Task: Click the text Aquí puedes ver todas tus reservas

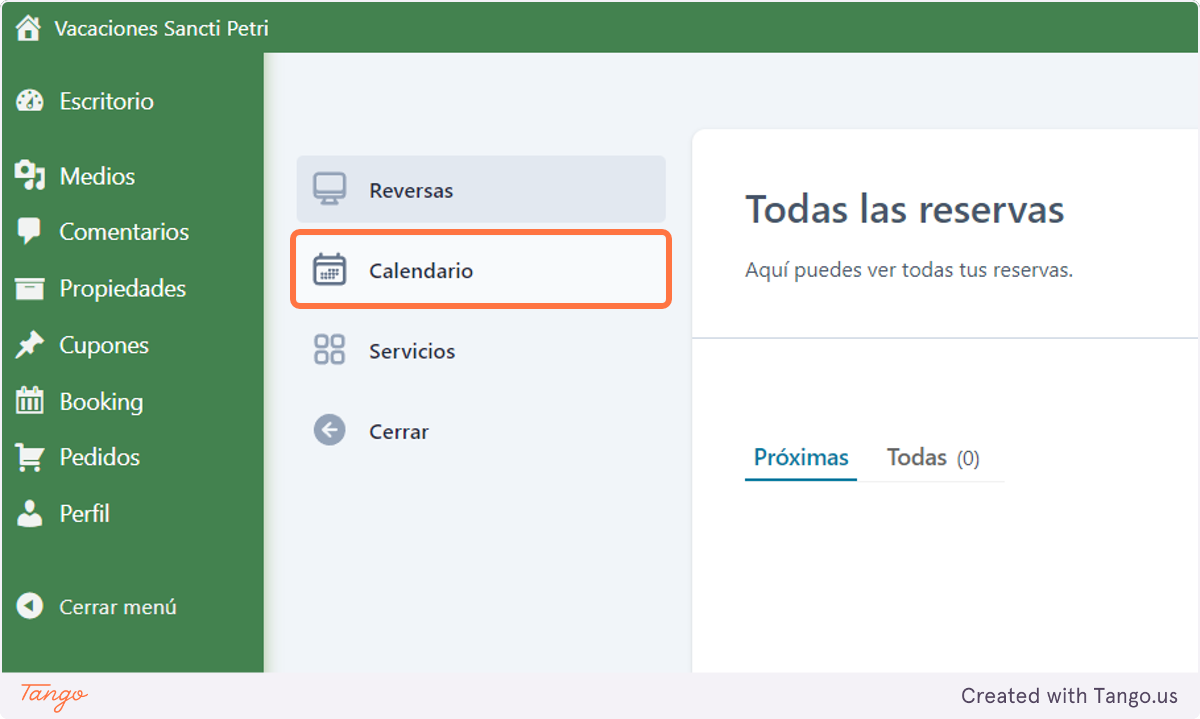Action: point(909,270)
